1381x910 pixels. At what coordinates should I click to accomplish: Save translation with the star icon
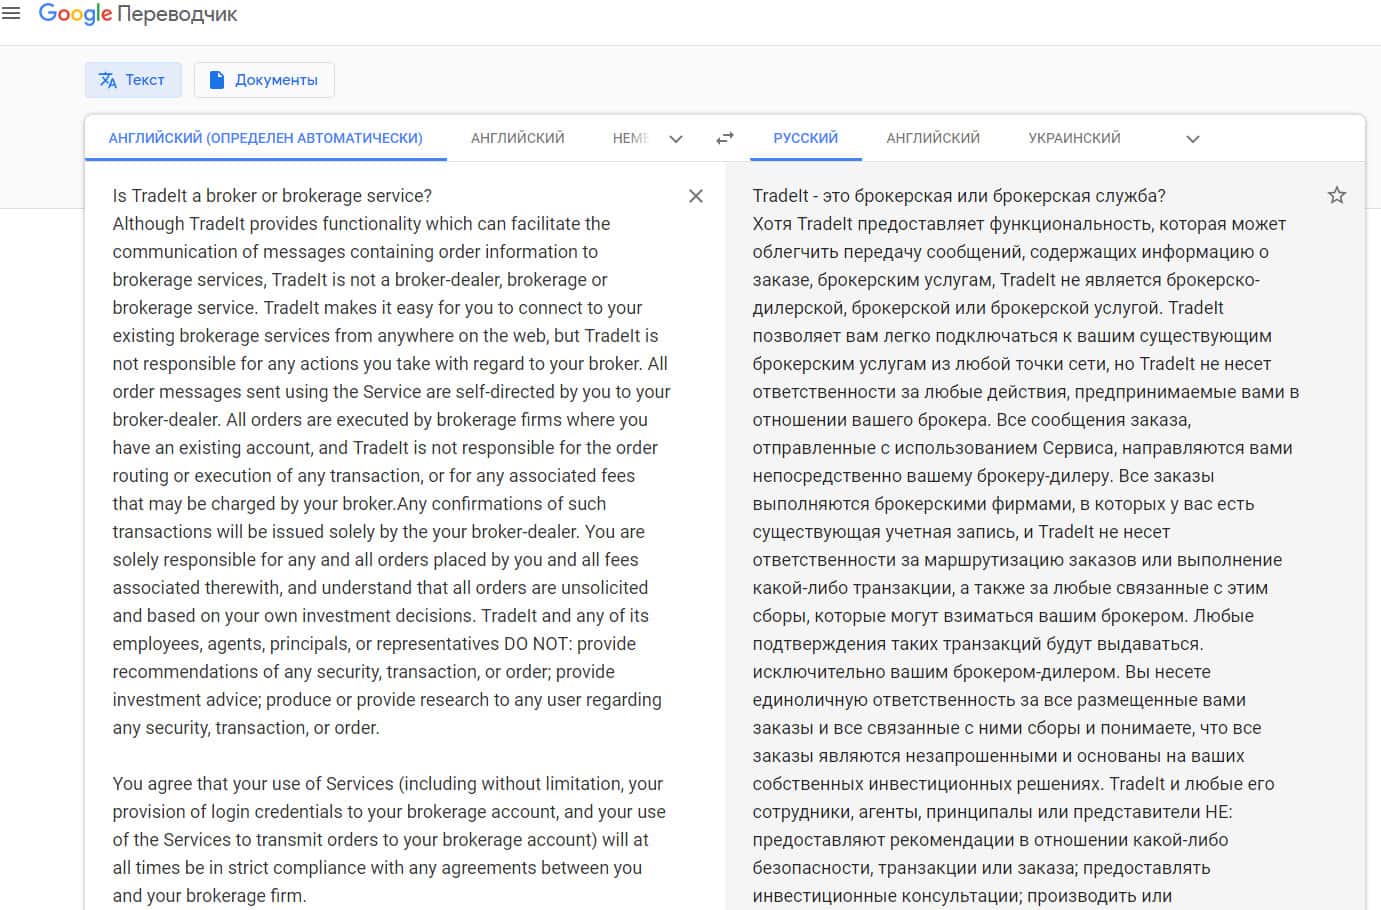pyautogui.click(x=1336, y=195)
